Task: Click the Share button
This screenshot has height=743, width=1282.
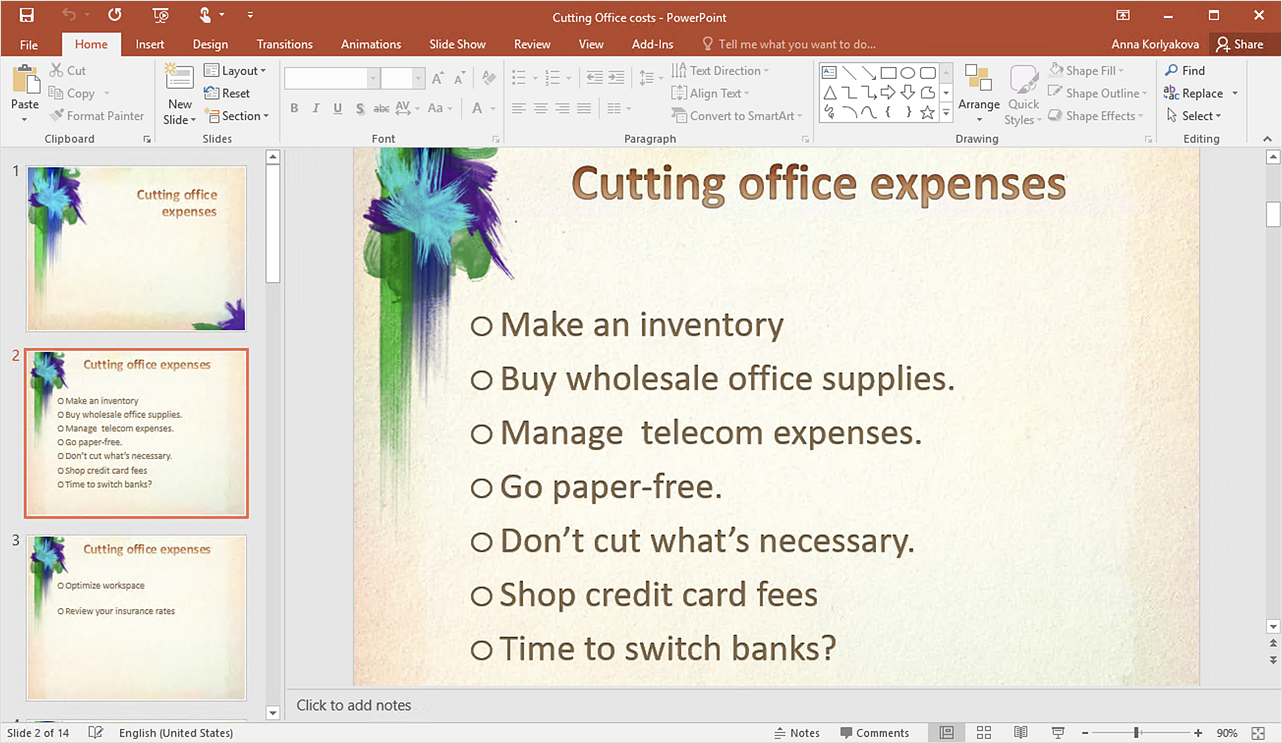Action: 1239,44
